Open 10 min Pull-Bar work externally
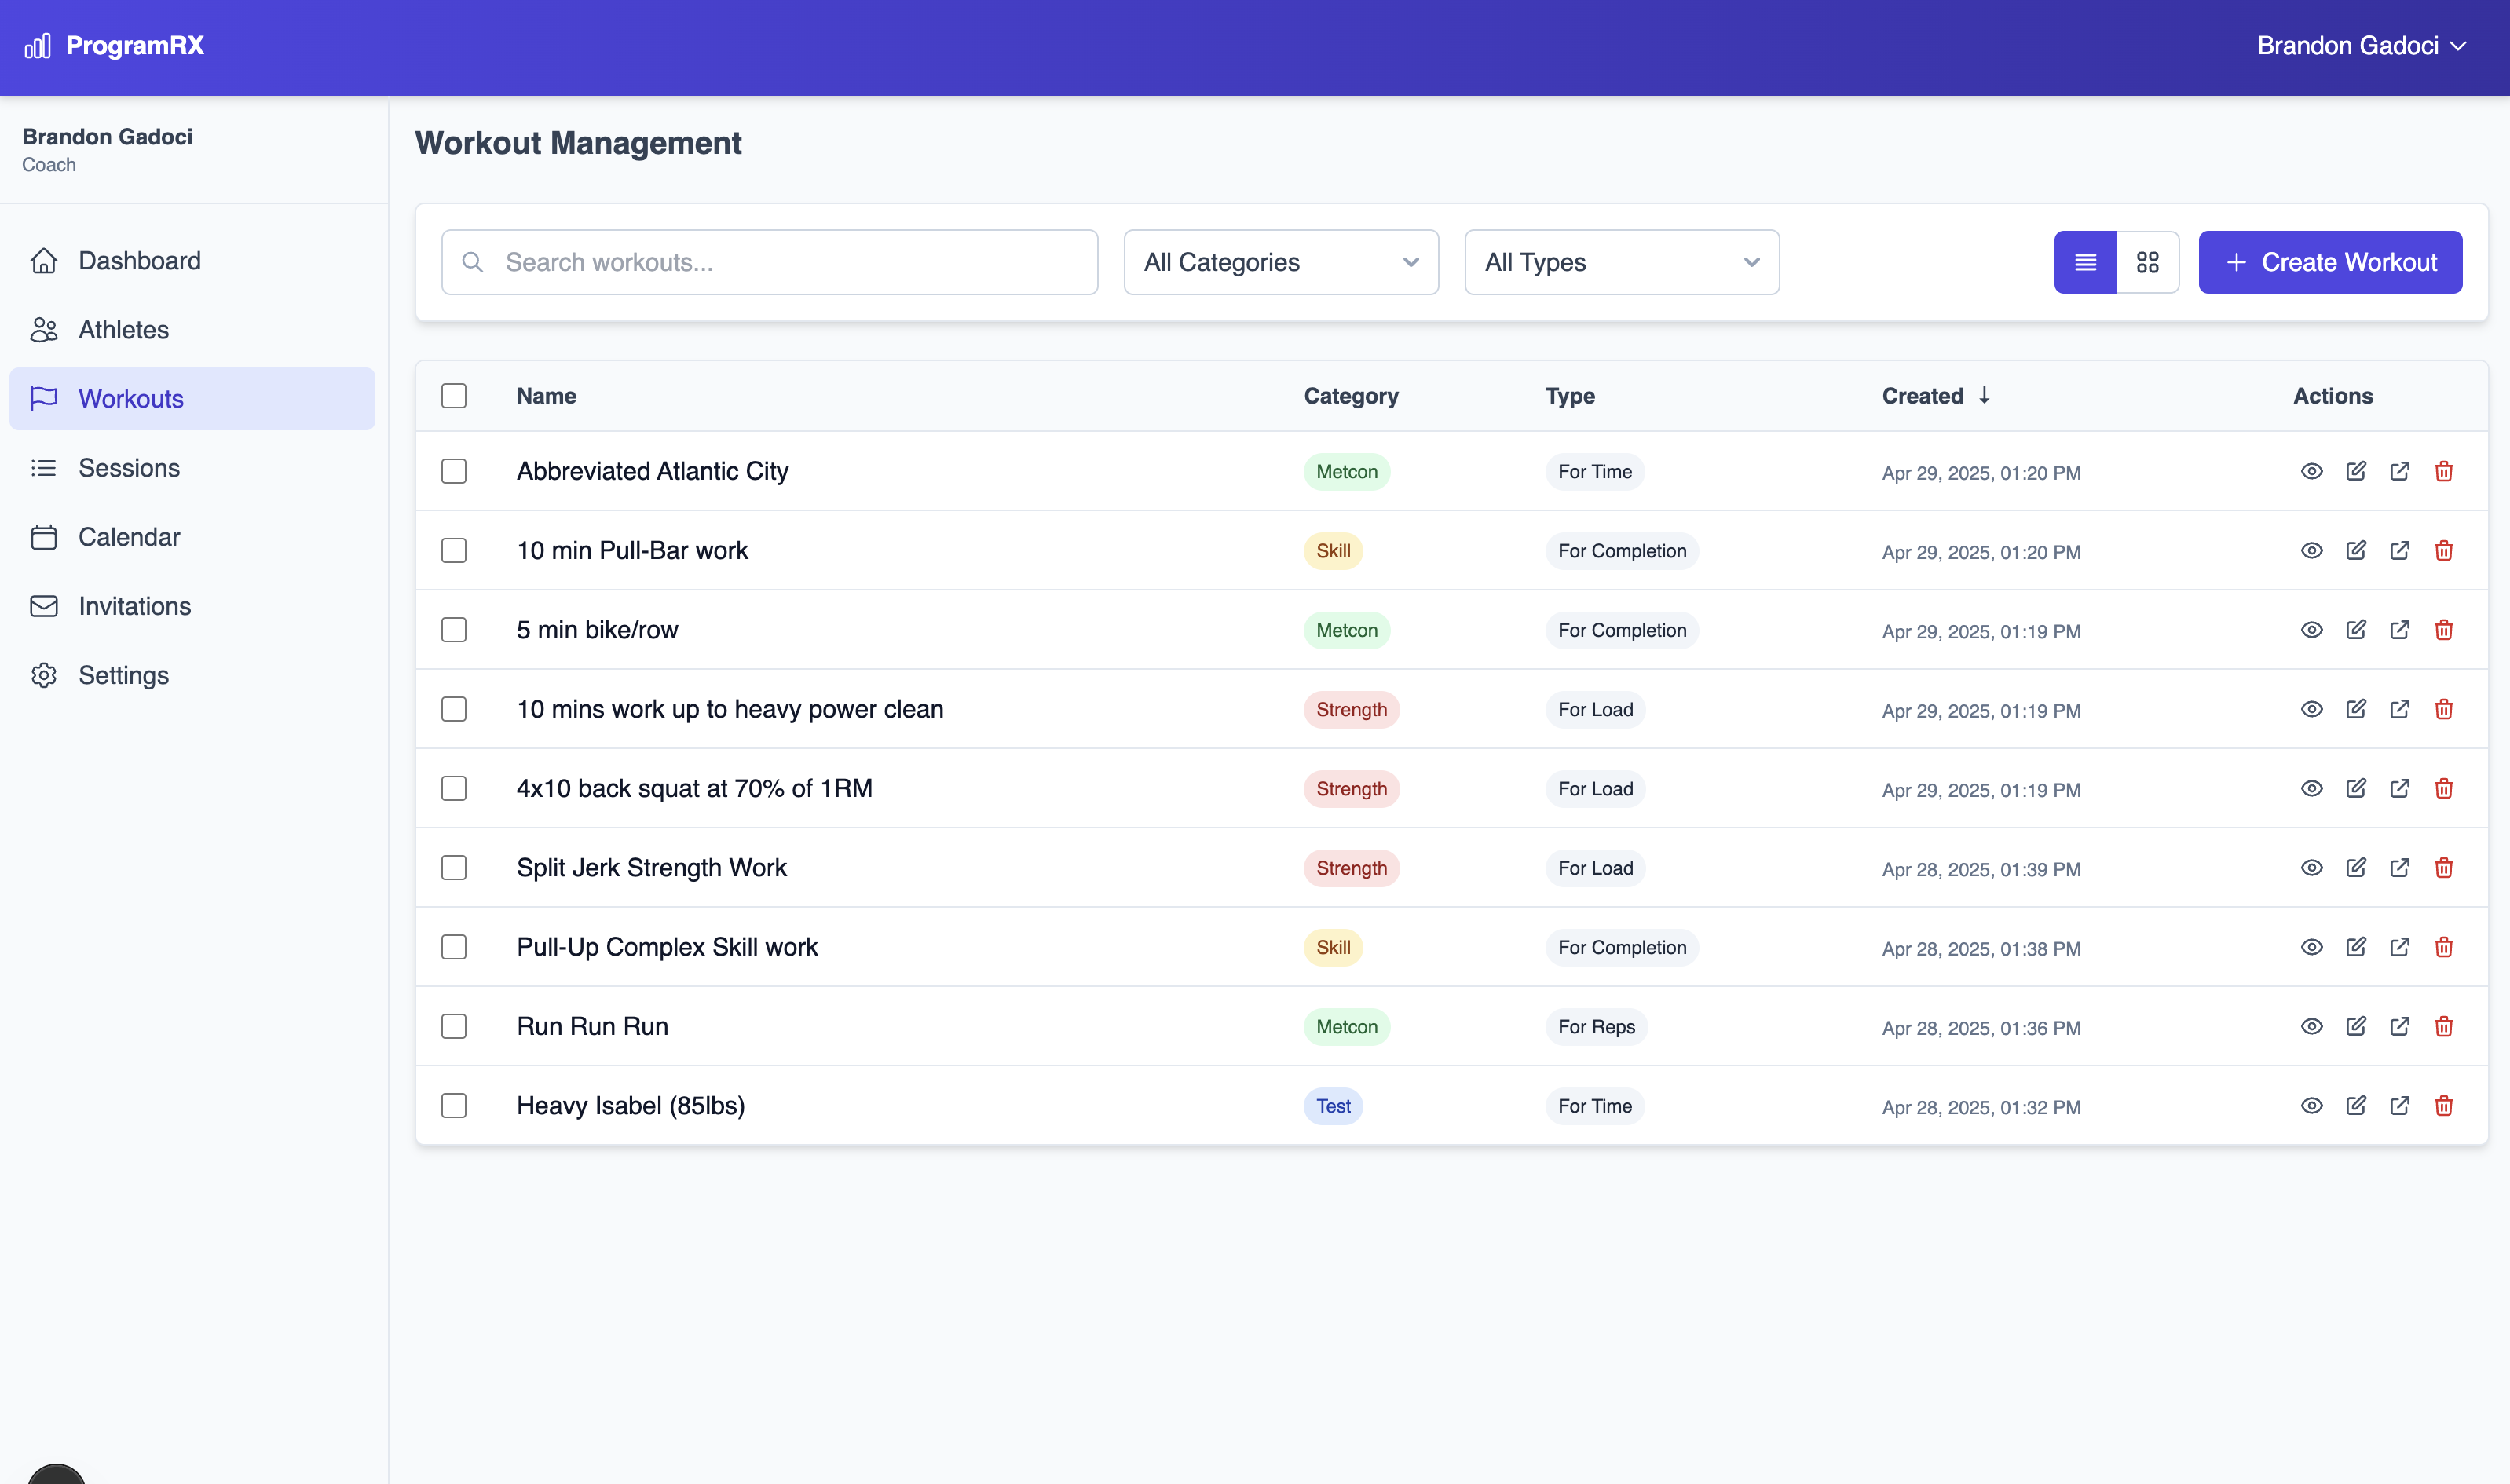 click(2399, 550)
